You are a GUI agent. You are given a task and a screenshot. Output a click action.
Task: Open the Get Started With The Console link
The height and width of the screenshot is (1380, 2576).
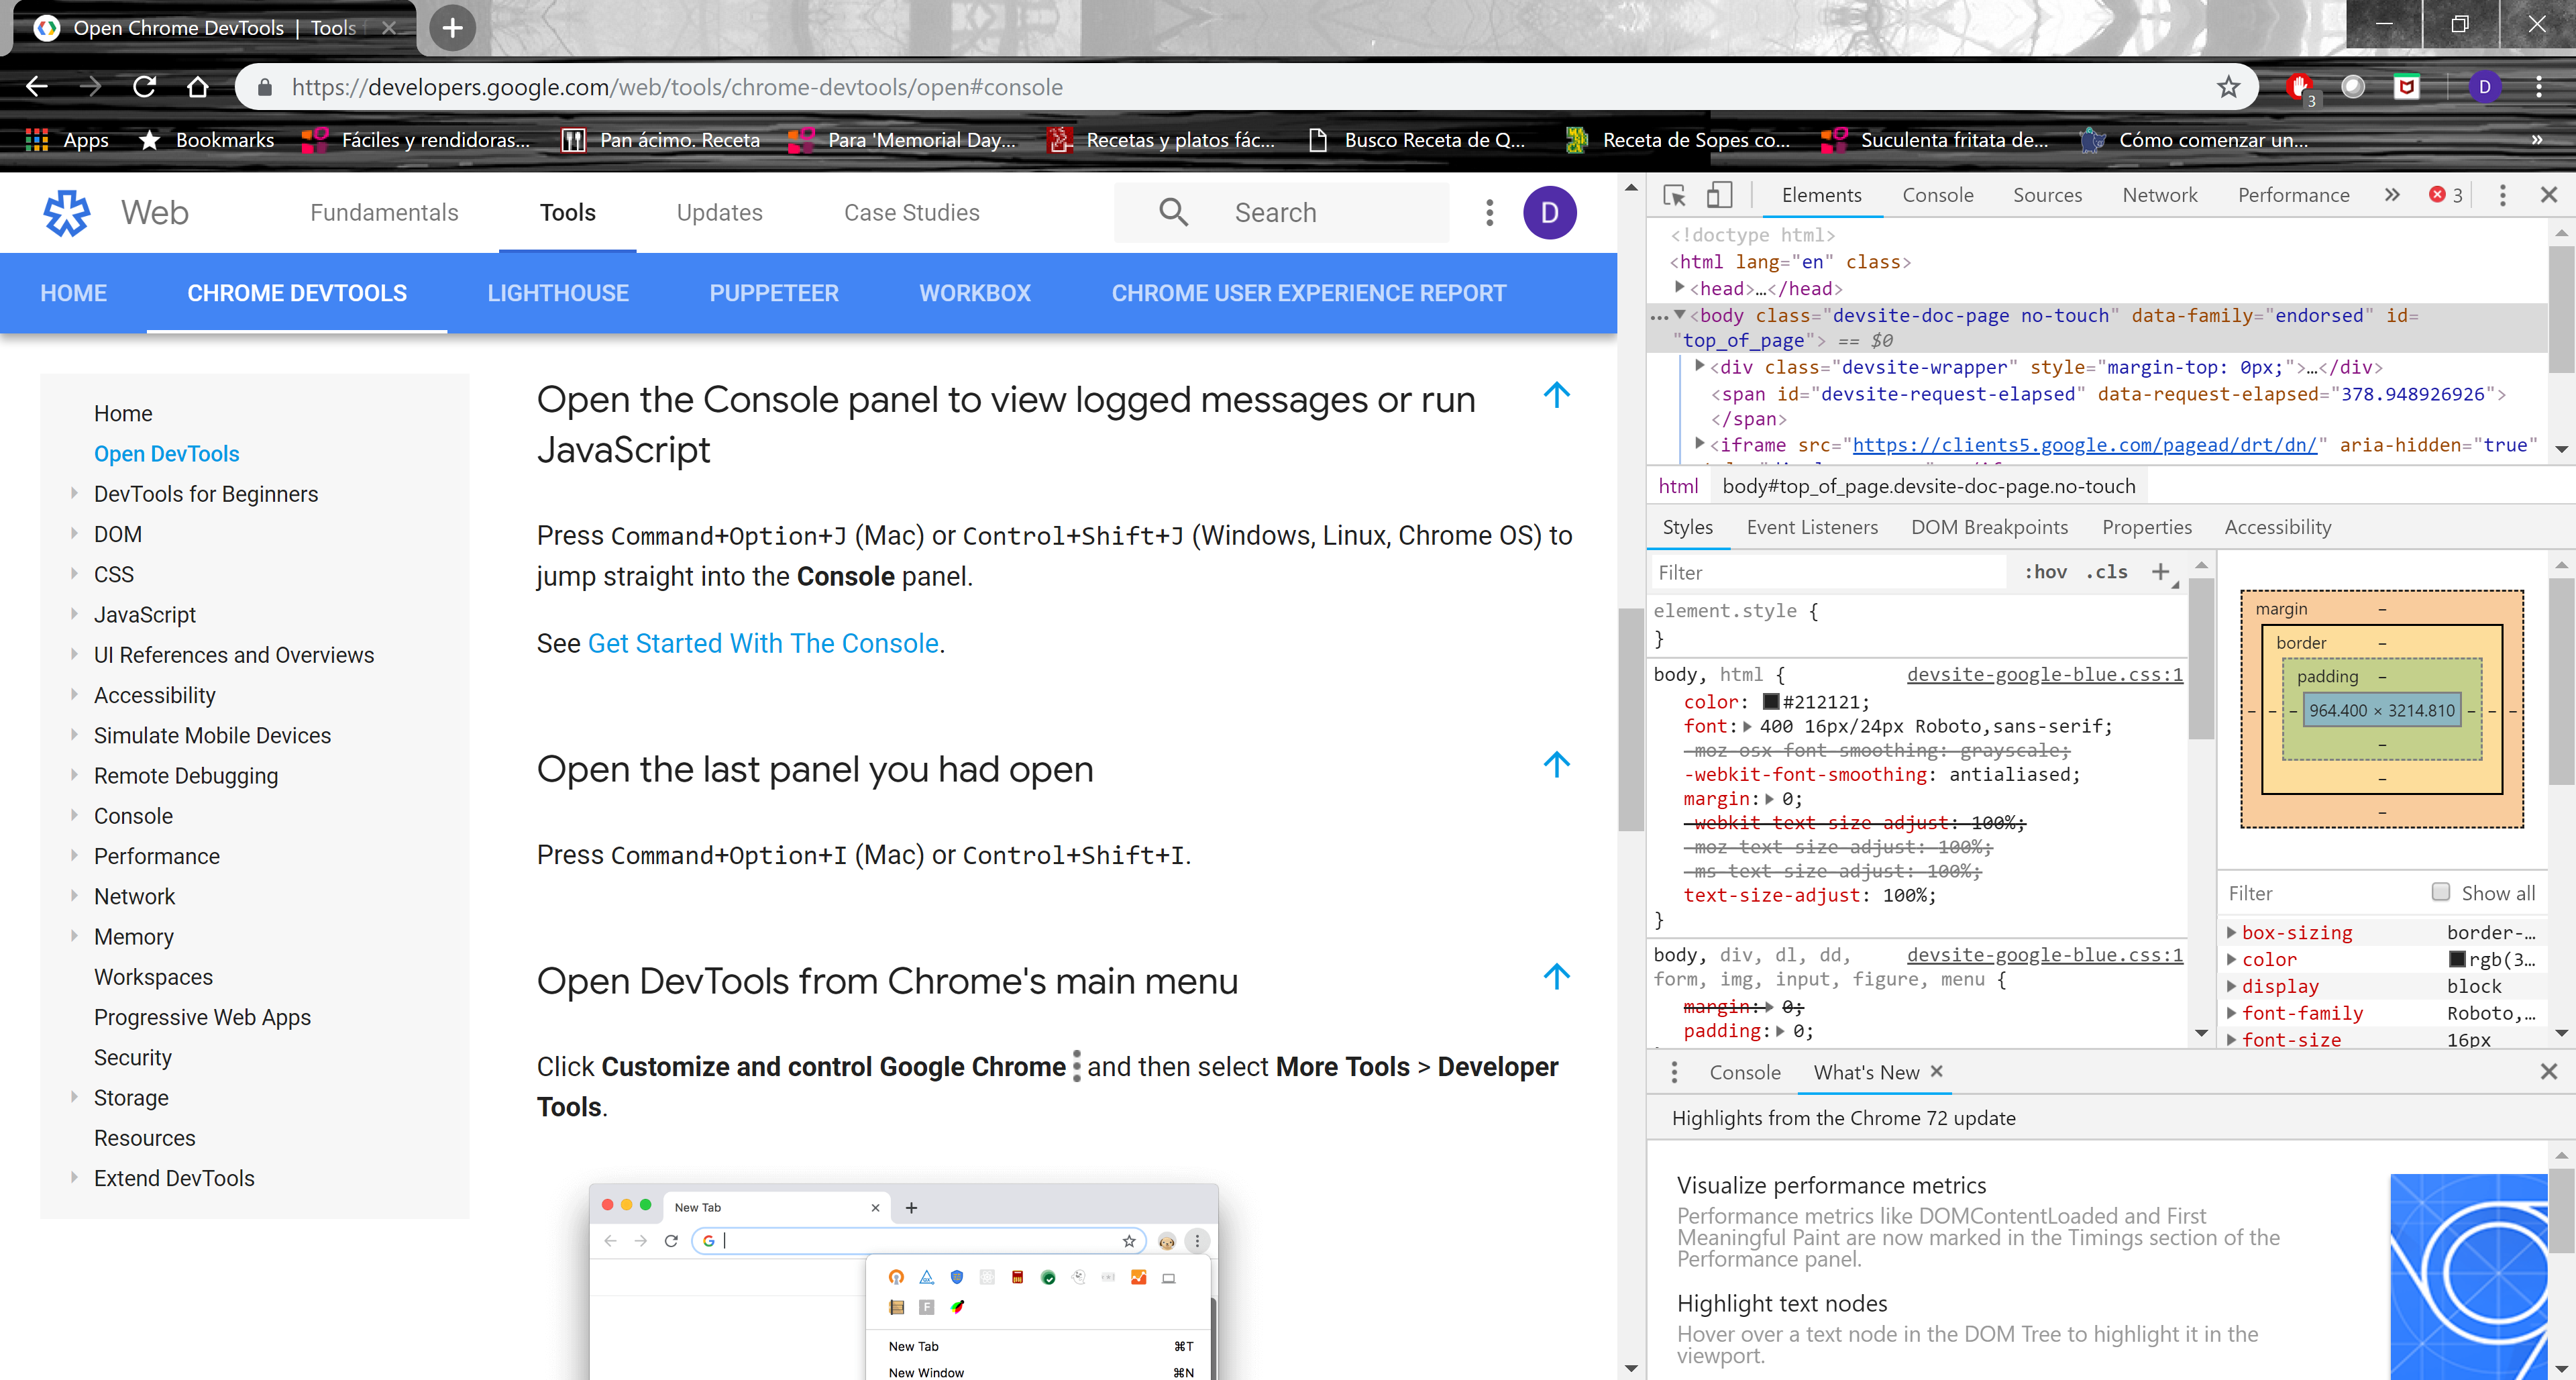[763, 643]
